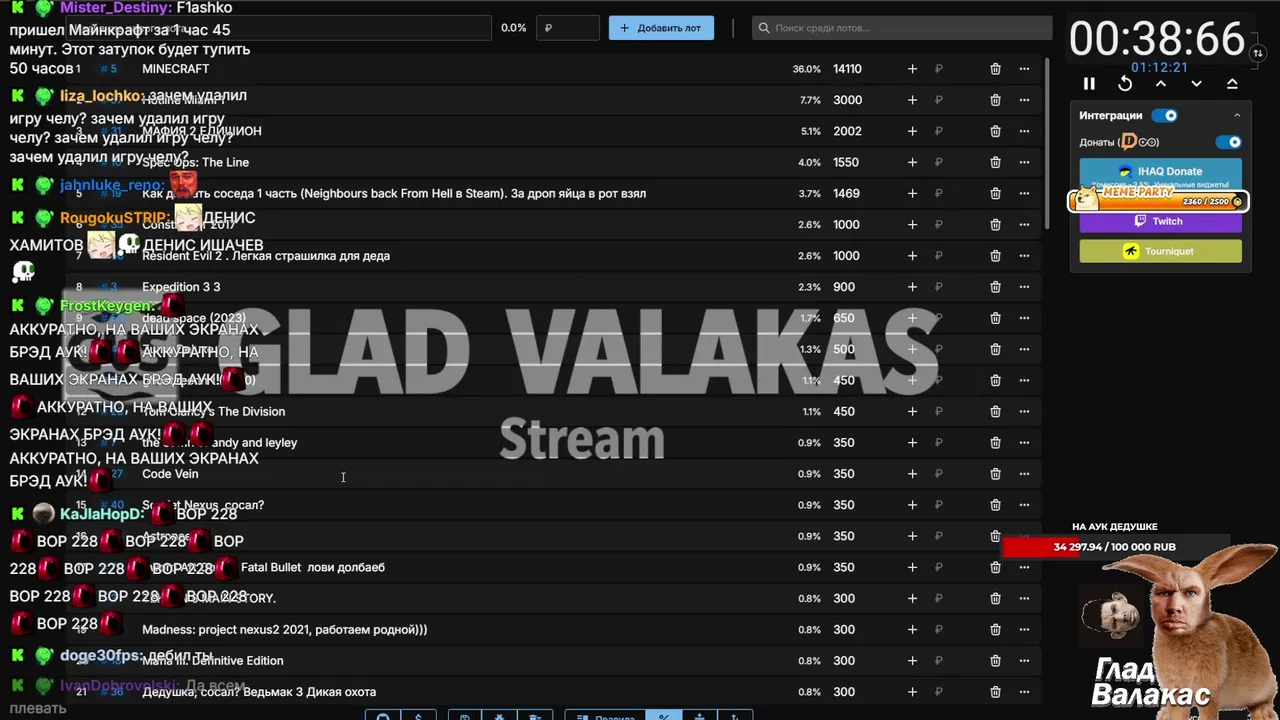The image size is (1280, 720).
Task: Click plus on the Resident Evil 2 row
Action: pyautogui.click(x=912, y=256)
